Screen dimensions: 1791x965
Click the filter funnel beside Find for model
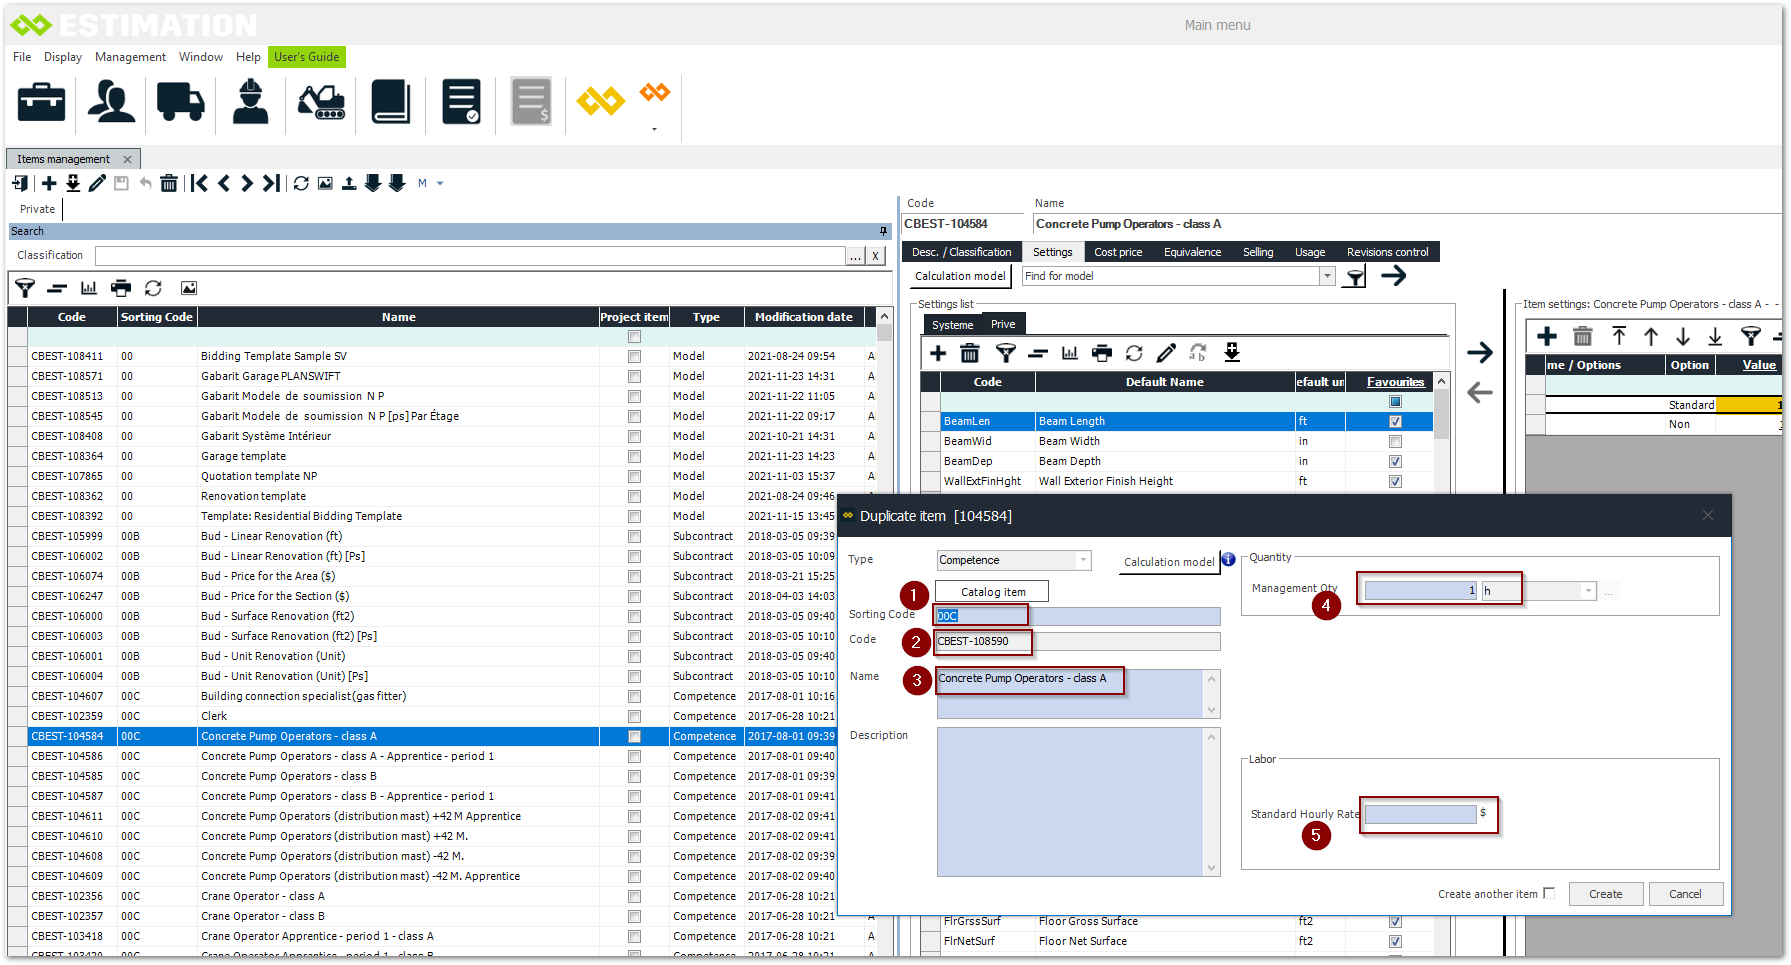pos(1355,277)
